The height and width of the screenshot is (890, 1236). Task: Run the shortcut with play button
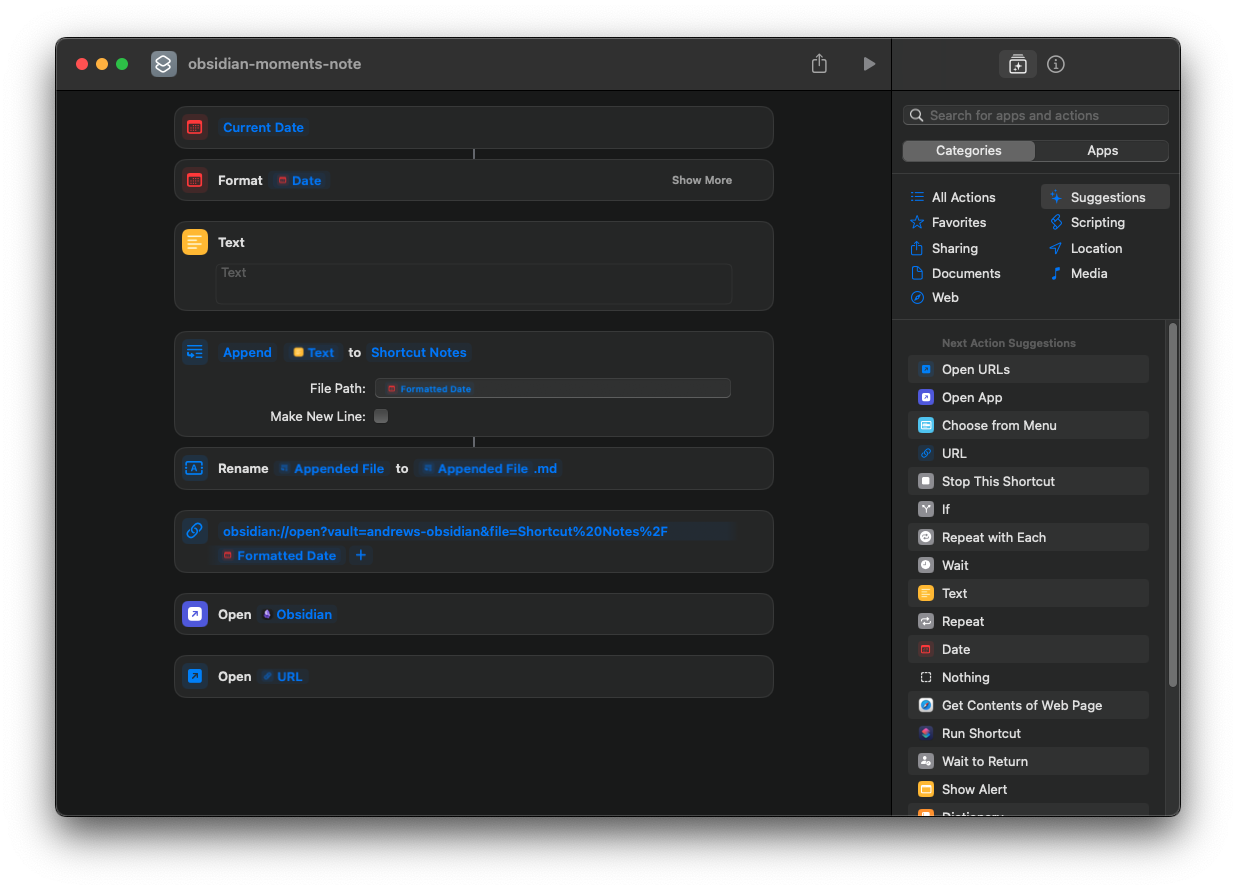[x=869, y=64]
